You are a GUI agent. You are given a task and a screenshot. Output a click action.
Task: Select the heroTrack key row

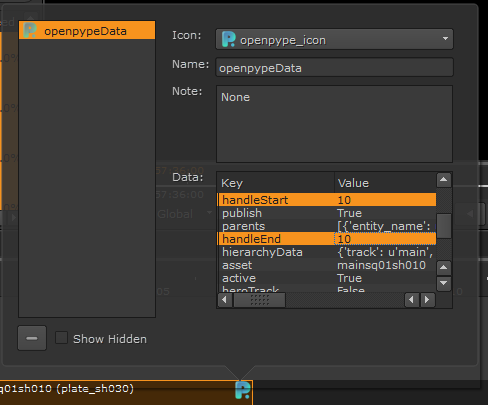[x=276, y=289]
